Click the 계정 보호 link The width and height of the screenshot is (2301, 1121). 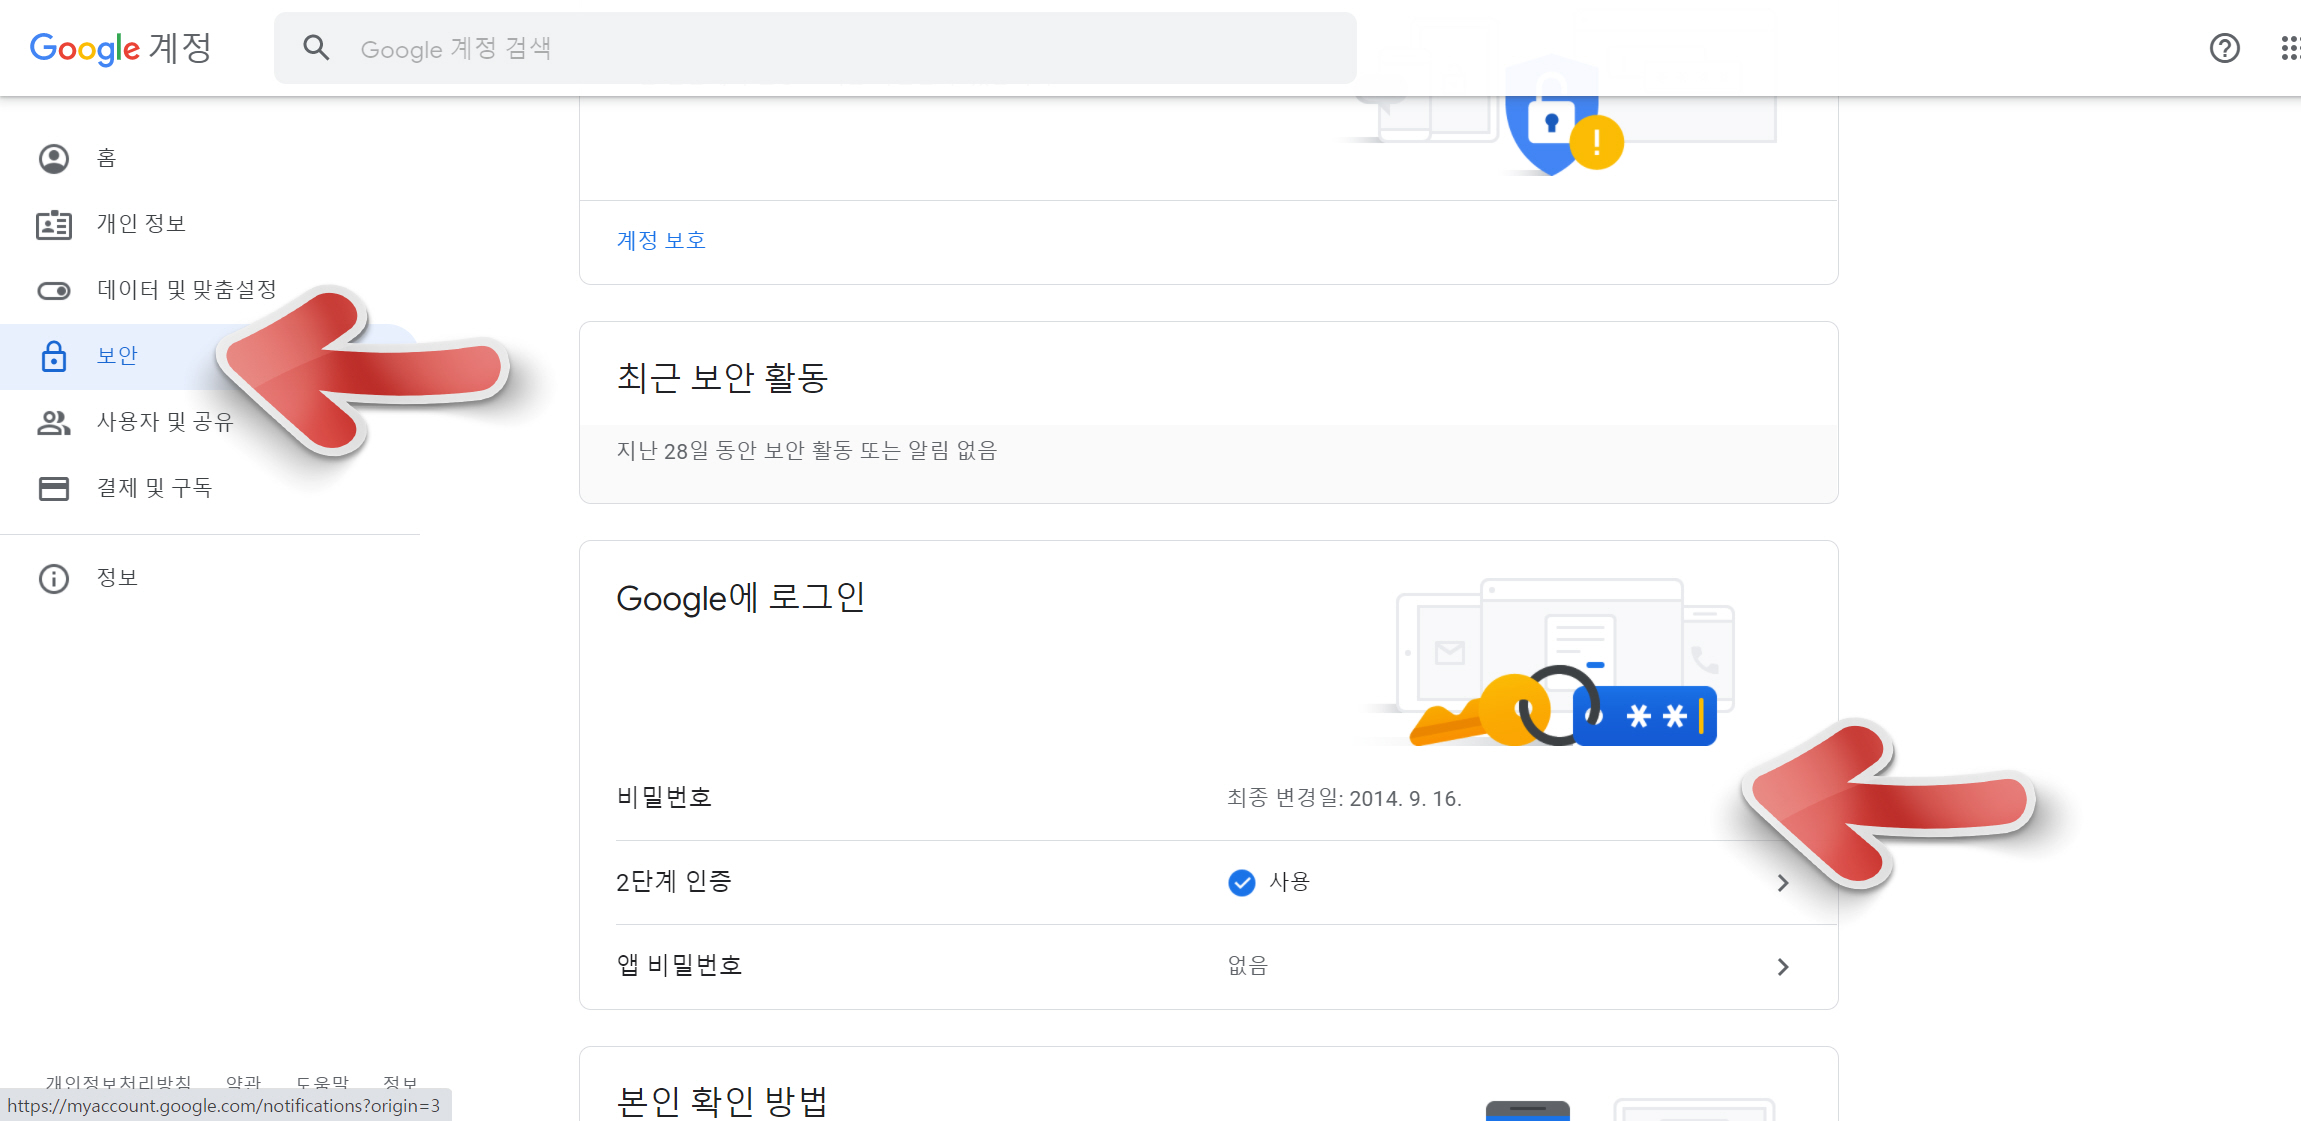pos(661,241)
